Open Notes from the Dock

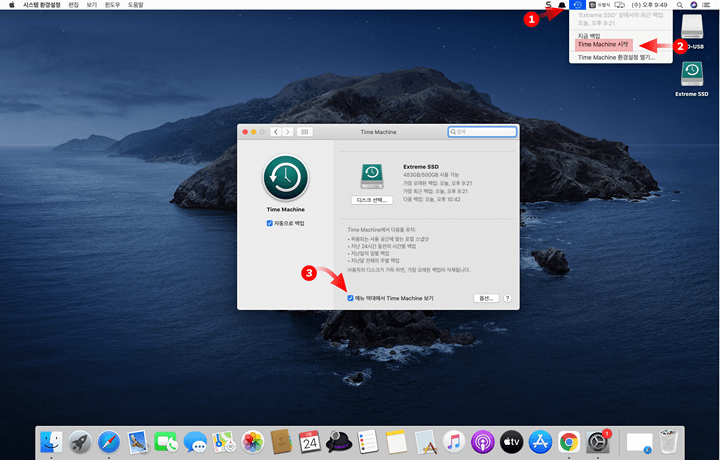pos(396,442)
